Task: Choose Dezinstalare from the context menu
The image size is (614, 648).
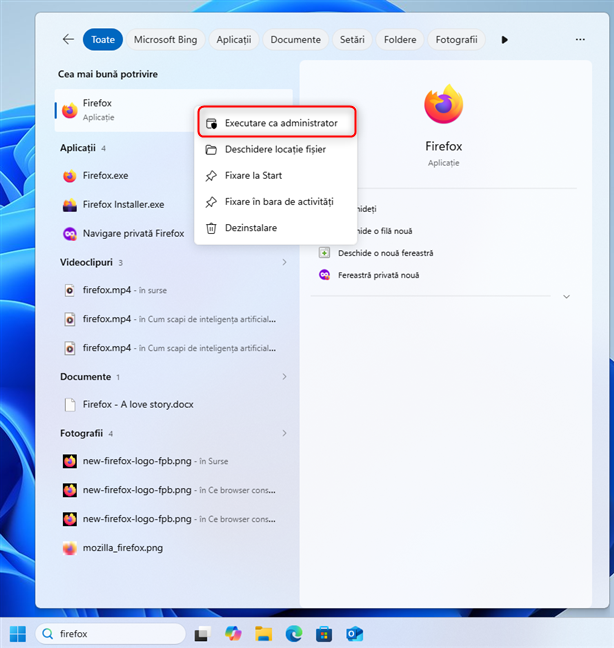Action: [277, 228]
